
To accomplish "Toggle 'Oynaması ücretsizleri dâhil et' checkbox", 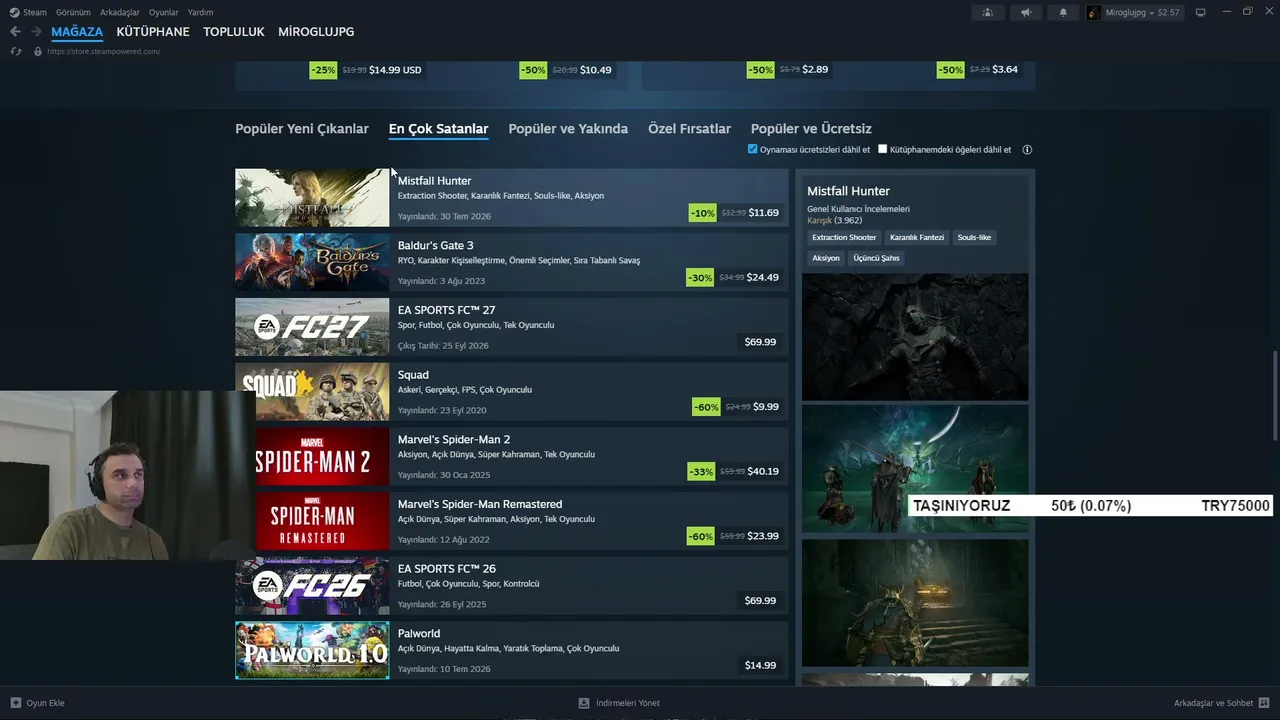I will tap(753, 149).
